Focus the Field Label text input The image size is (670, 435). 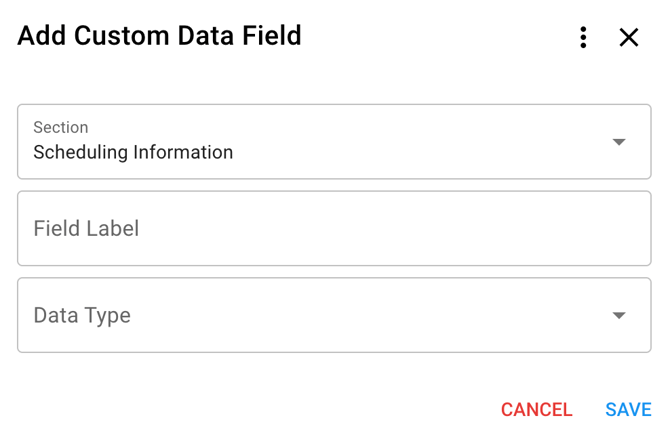coord(334,229)
